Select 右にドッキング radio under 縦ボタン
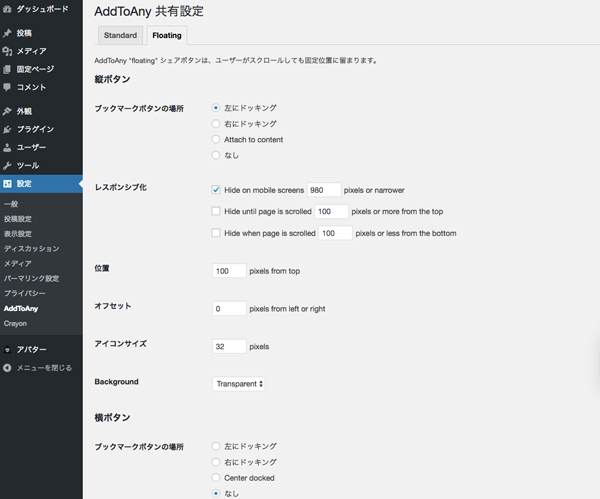 [x=216, y=124]
